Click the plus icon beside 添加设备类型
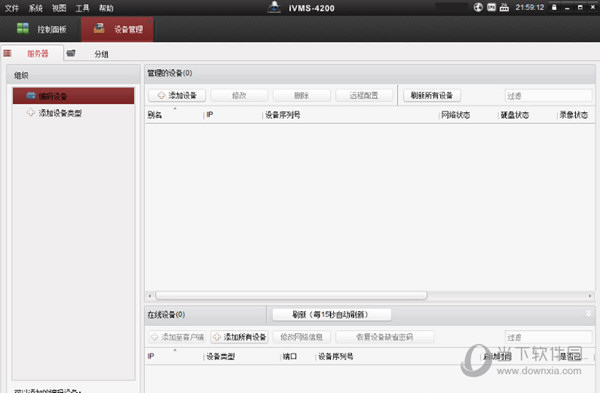 [31, 113]
